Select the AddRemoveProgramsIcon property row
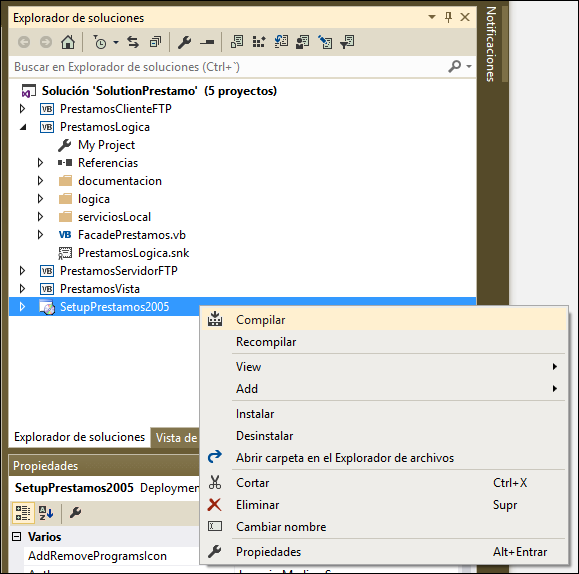Screen dimensions: 579x574 coord(112,556)
